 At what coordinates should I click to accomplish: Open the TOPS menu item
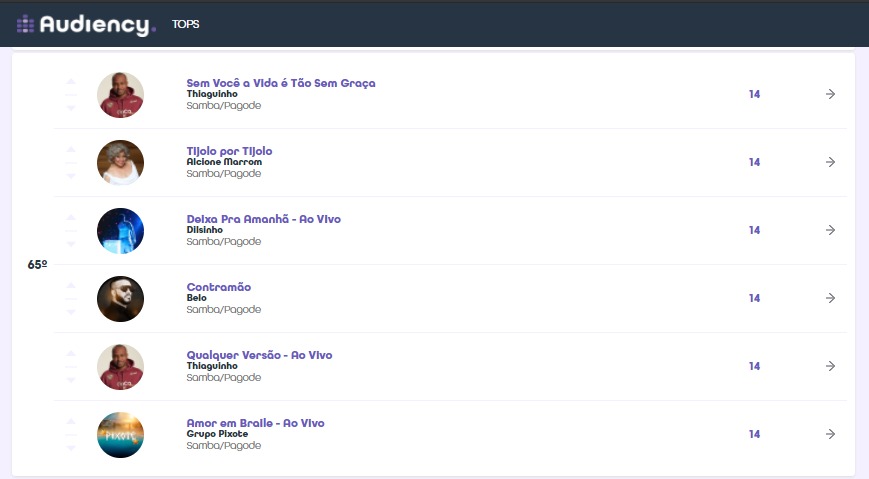(185, 24)
